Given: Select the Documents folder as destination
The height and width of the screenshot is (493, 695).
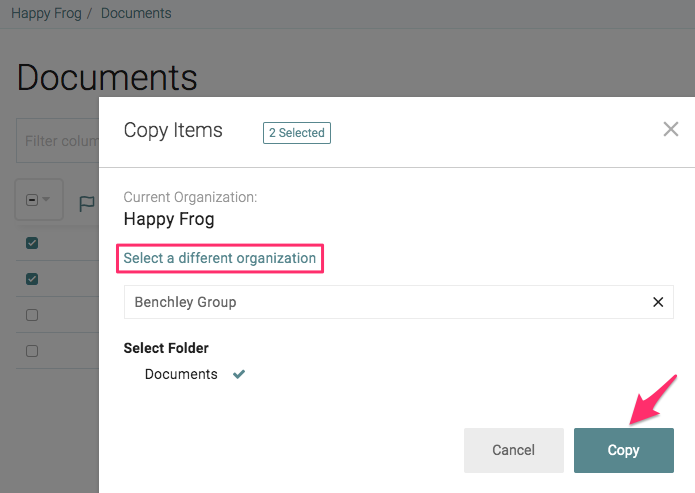Looking at the screenshot, I should 181,374.
